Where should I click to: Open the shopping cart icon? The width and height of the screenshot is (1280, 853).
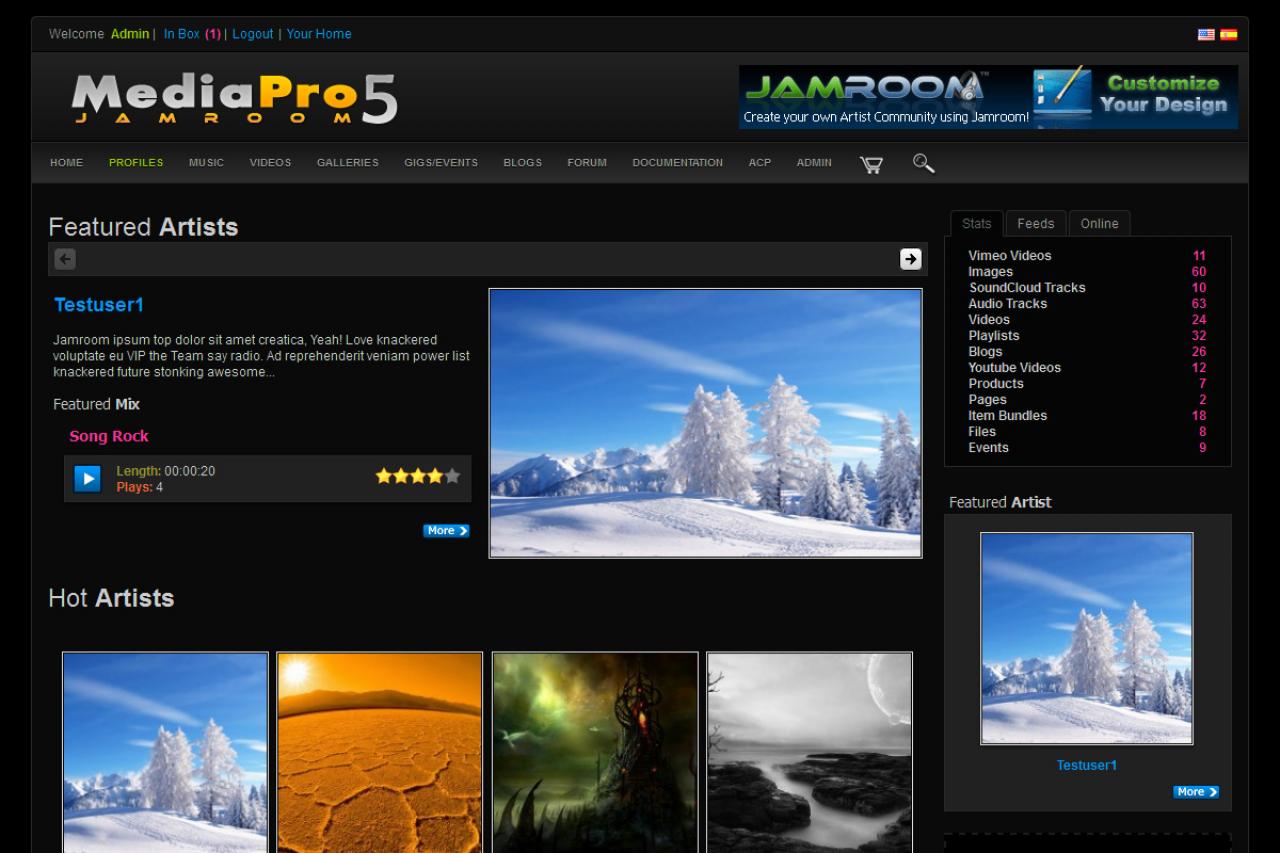pos(871,164)
